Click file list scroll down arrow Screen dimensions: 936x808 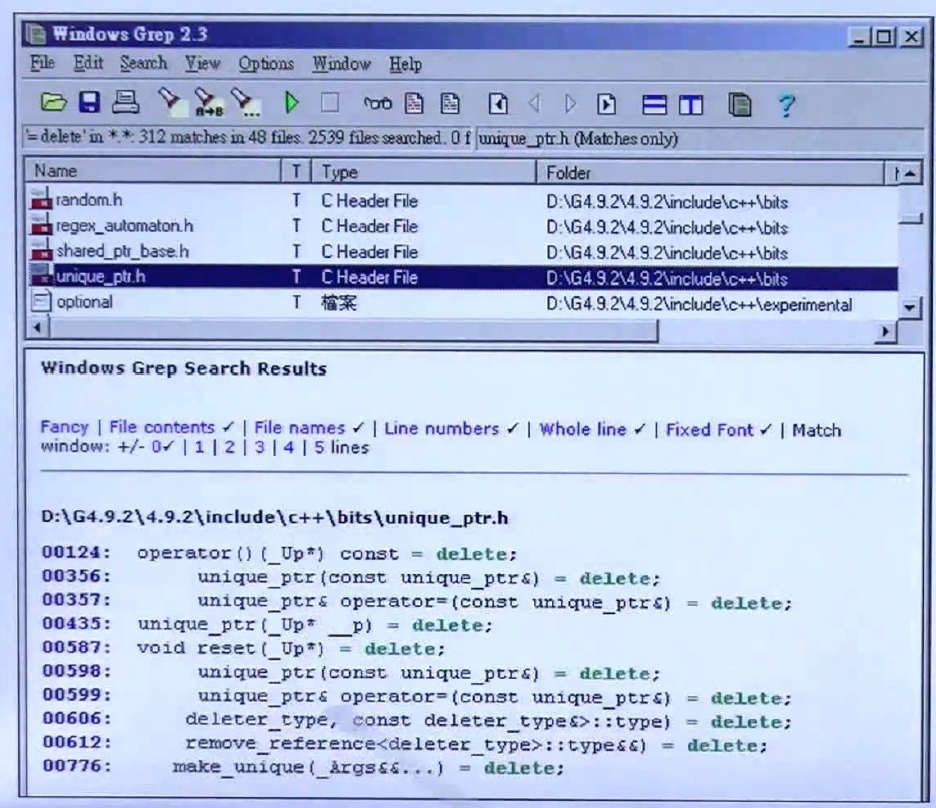[910, 307]
